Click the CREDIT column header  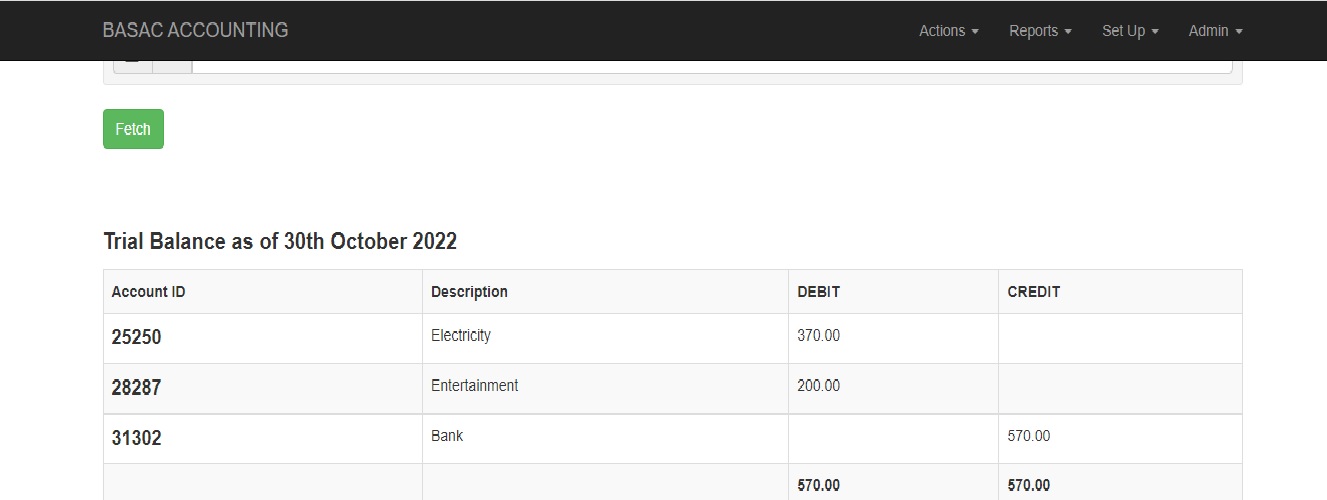pos(1033,292)
